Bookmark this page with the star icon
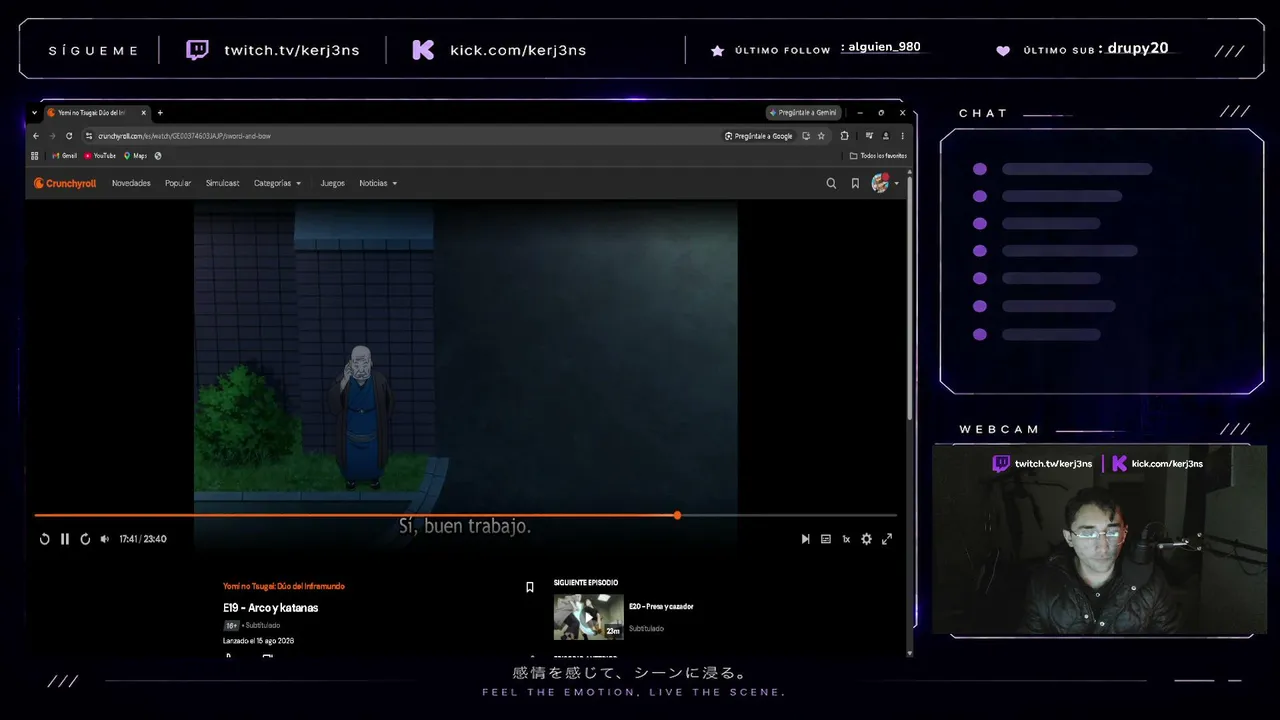 821,136
